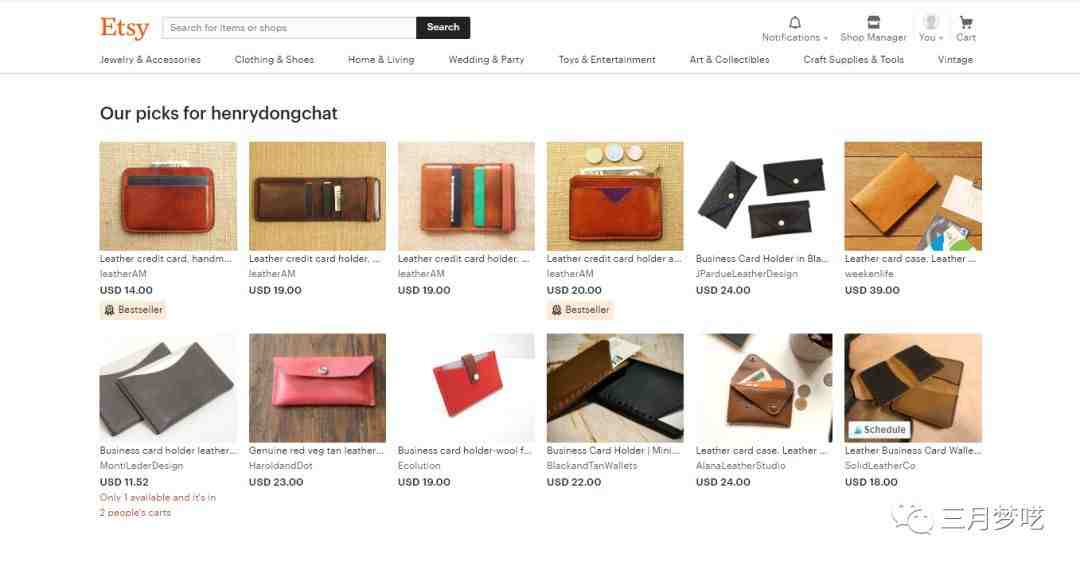This screenshot has height=566, width=1080.
Task: Click the Search button
Action: click(443, 28)
